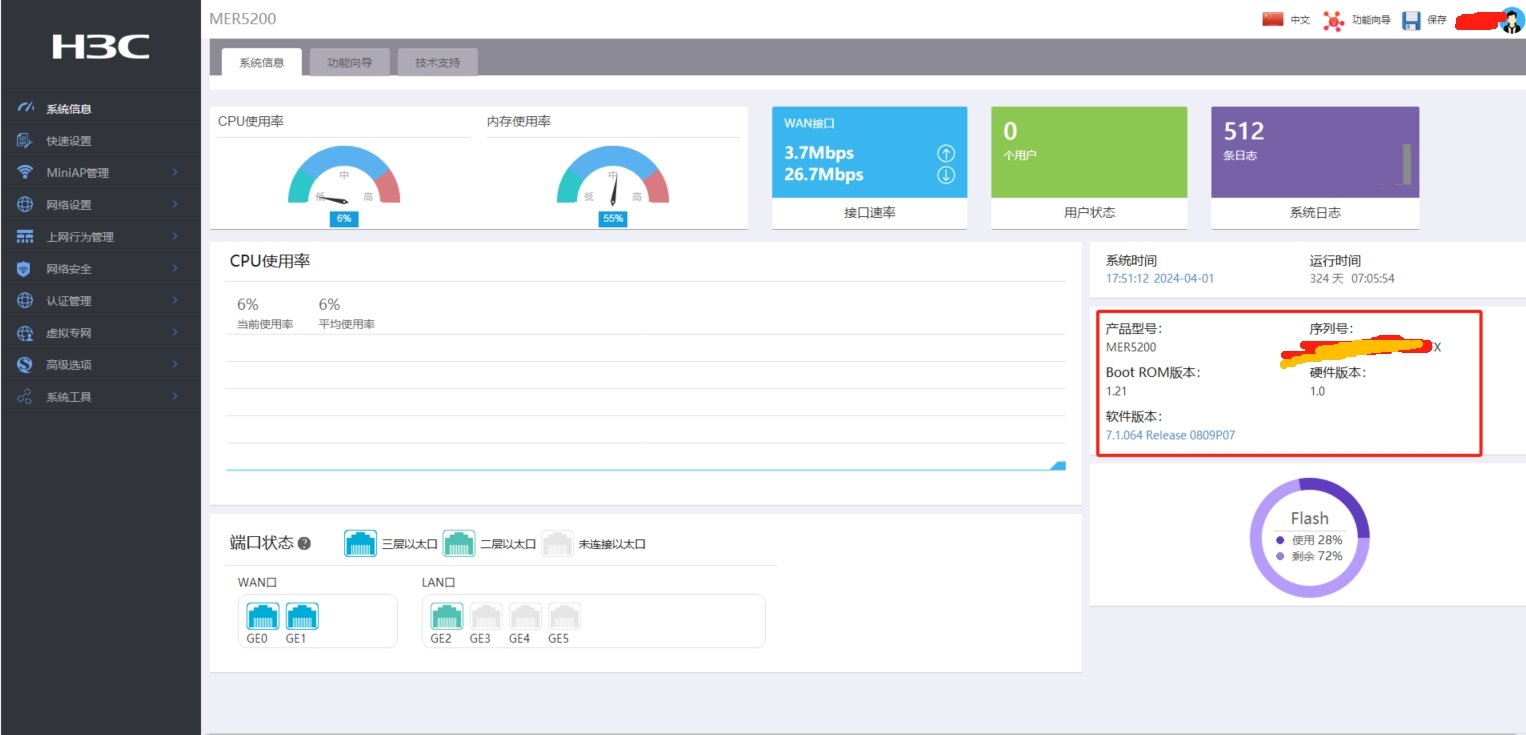Expand the 虚拟专网 menu chevron

(x=175, y=333)
